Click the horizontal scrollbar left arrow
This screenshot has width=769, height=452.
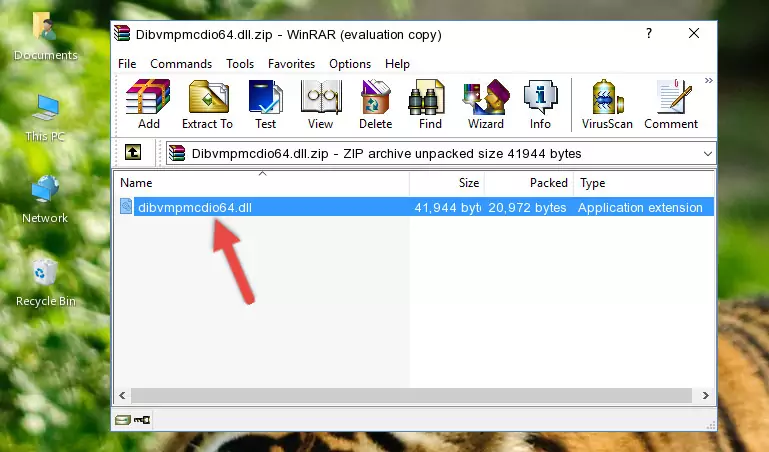coord(123,395)
